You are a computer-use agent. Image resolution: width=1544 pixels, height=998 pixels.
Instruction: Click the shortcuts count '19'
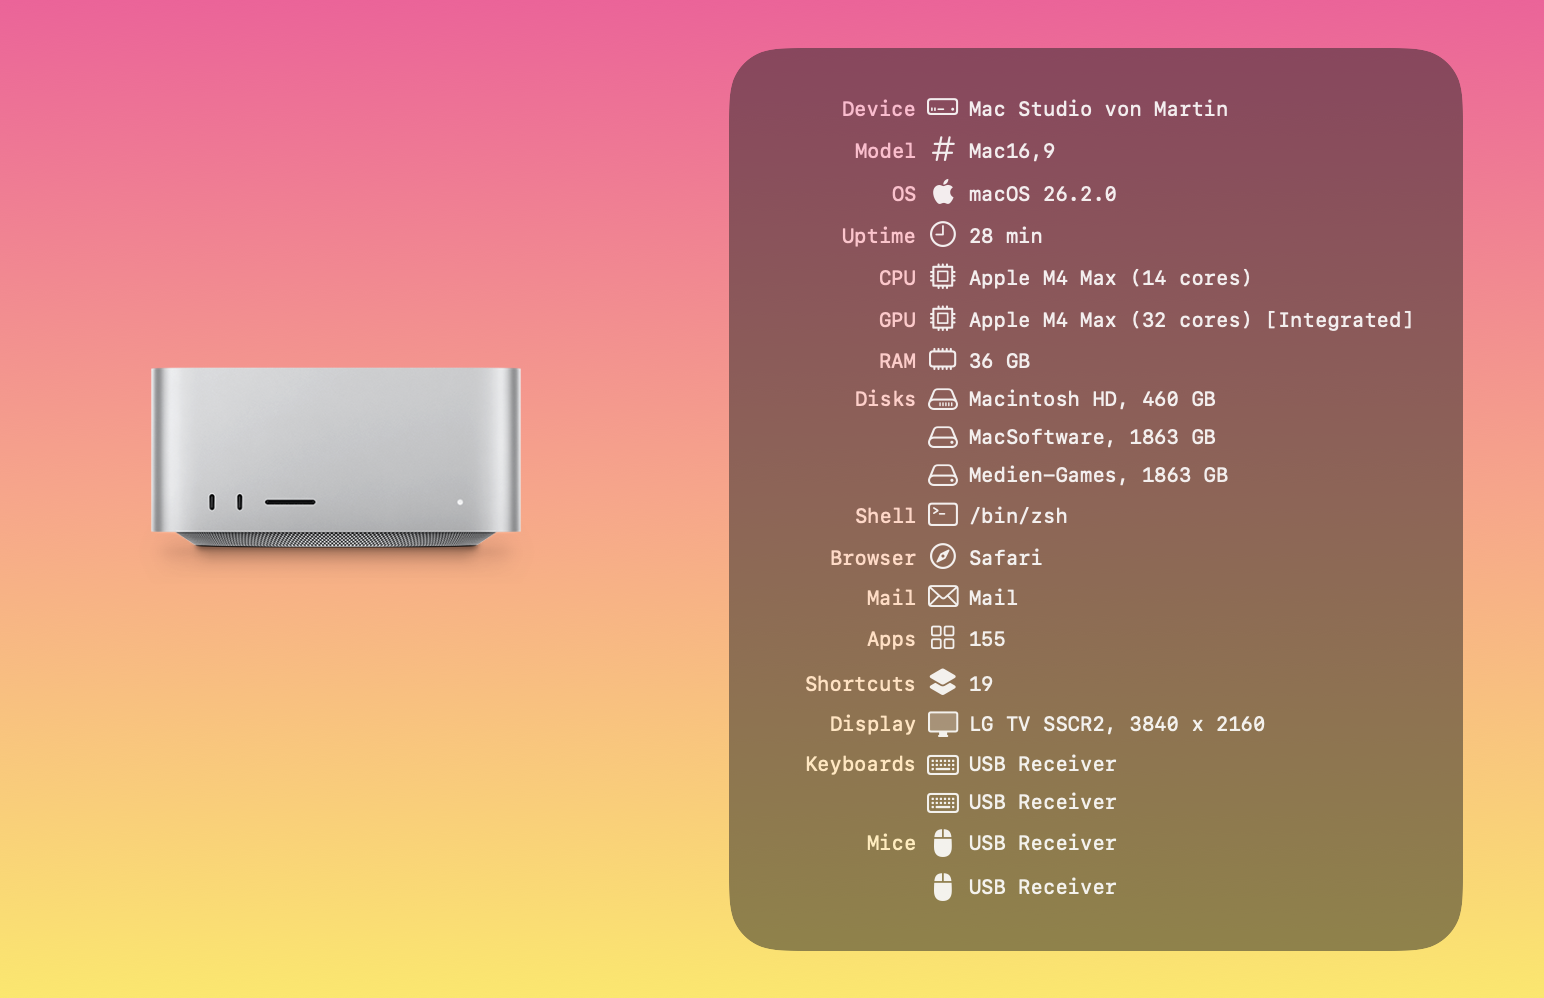click(981, 684)
